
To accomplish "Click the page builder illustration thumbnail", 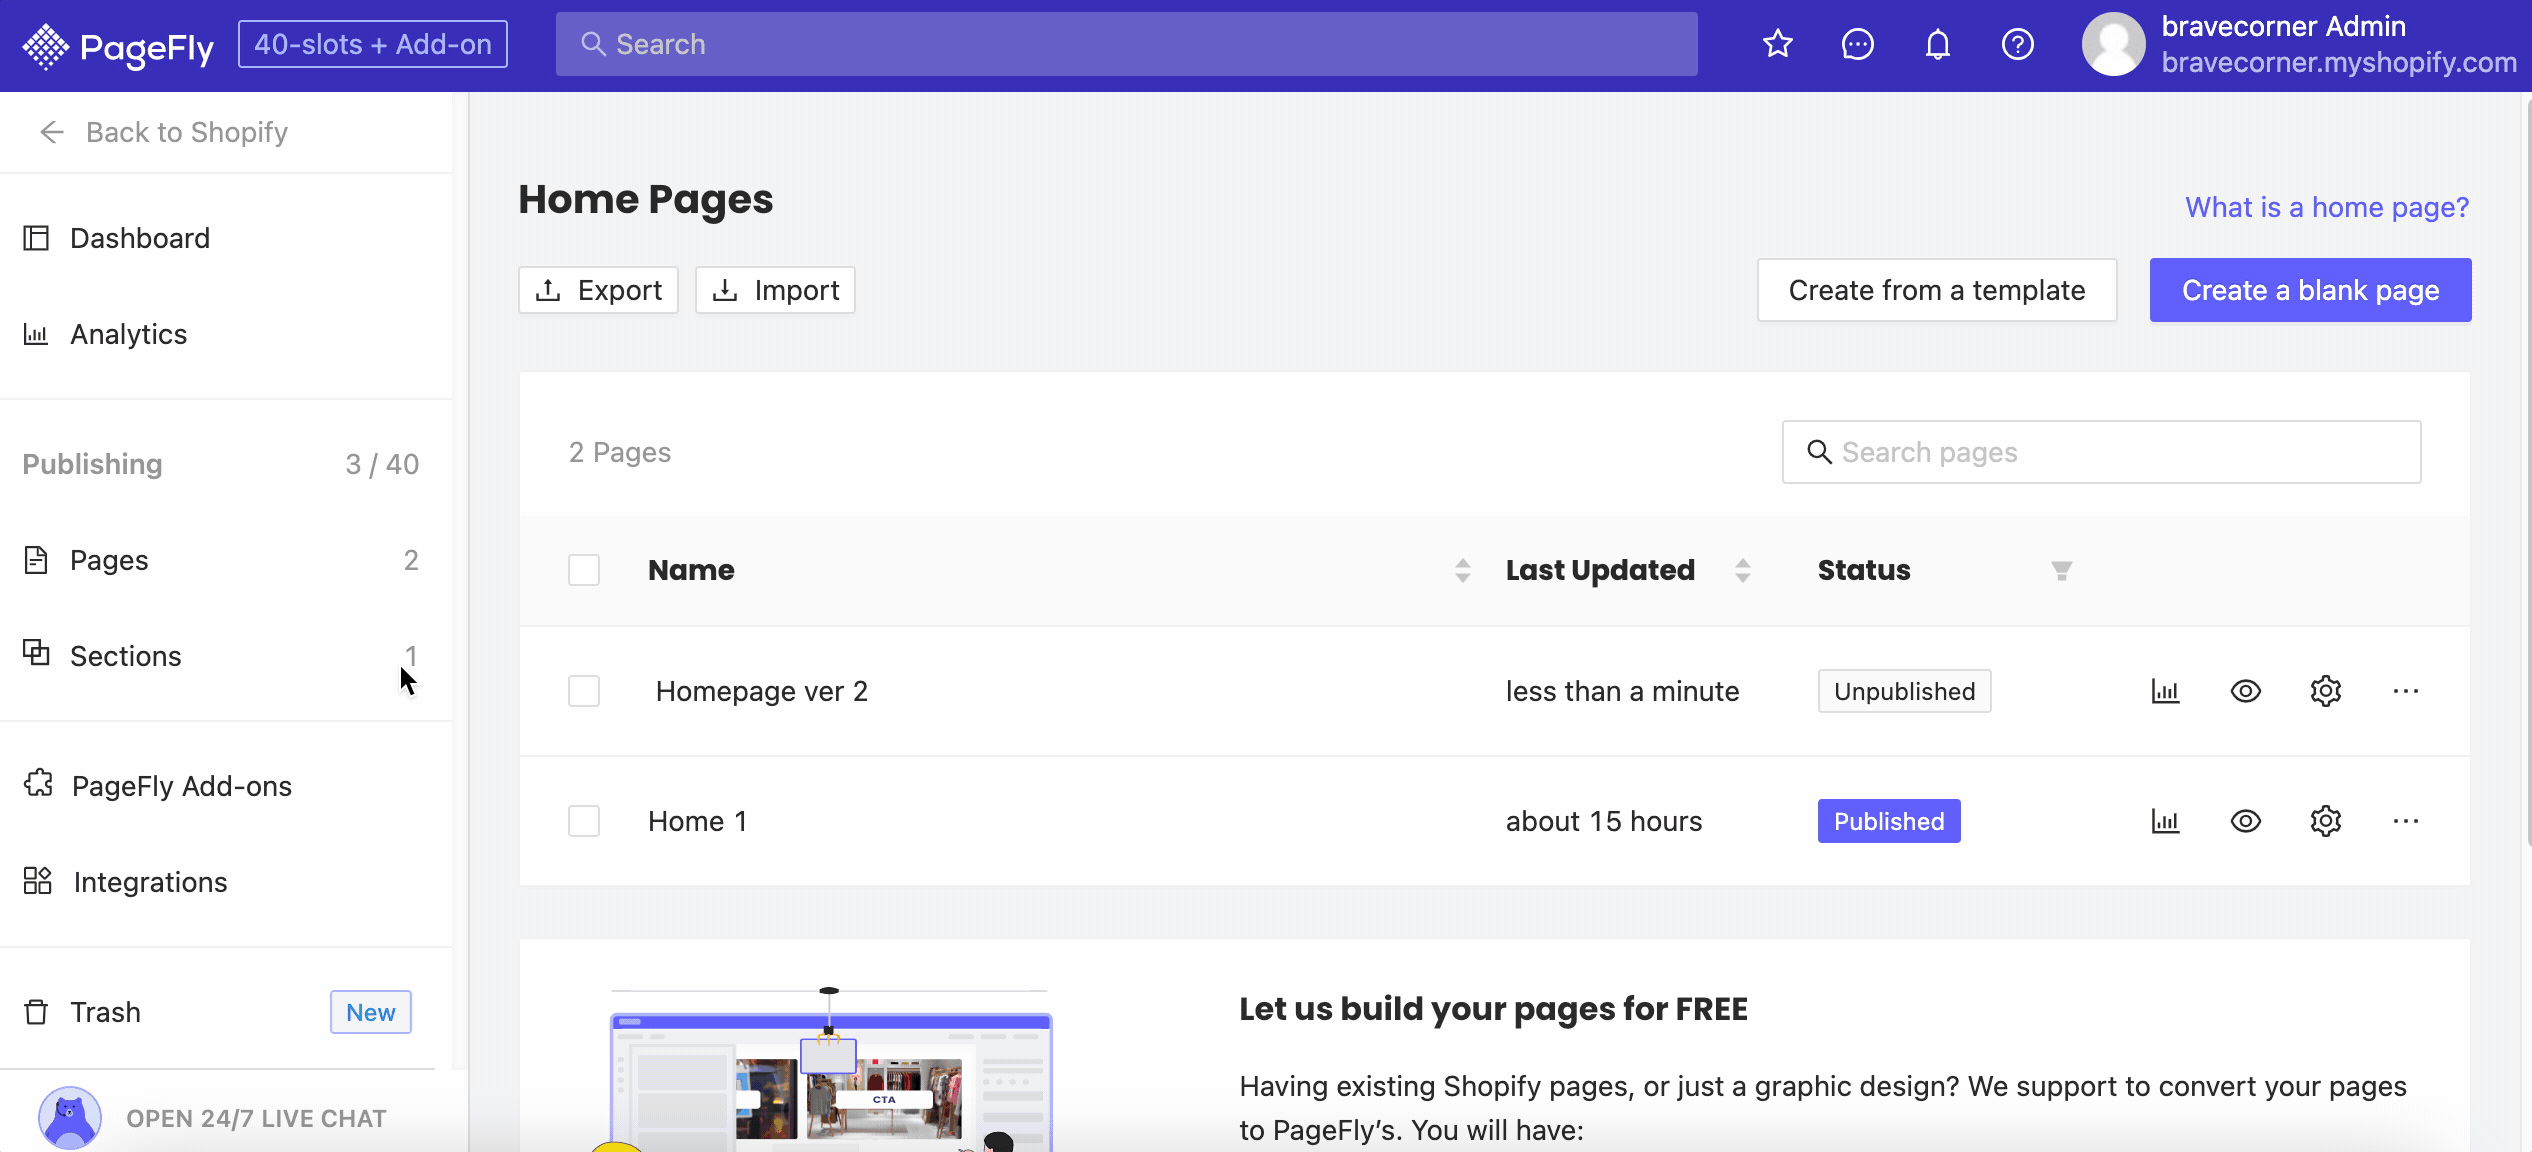I will click(830, 1070).
